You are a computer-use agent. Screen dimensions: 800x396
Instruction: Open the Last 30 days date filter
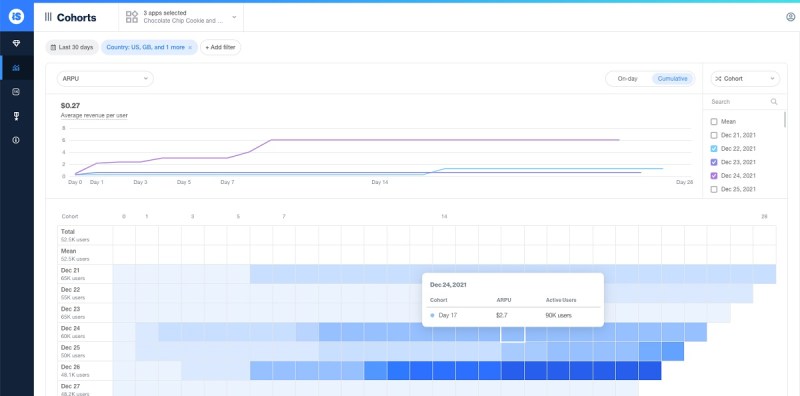[x=72, y=47]
